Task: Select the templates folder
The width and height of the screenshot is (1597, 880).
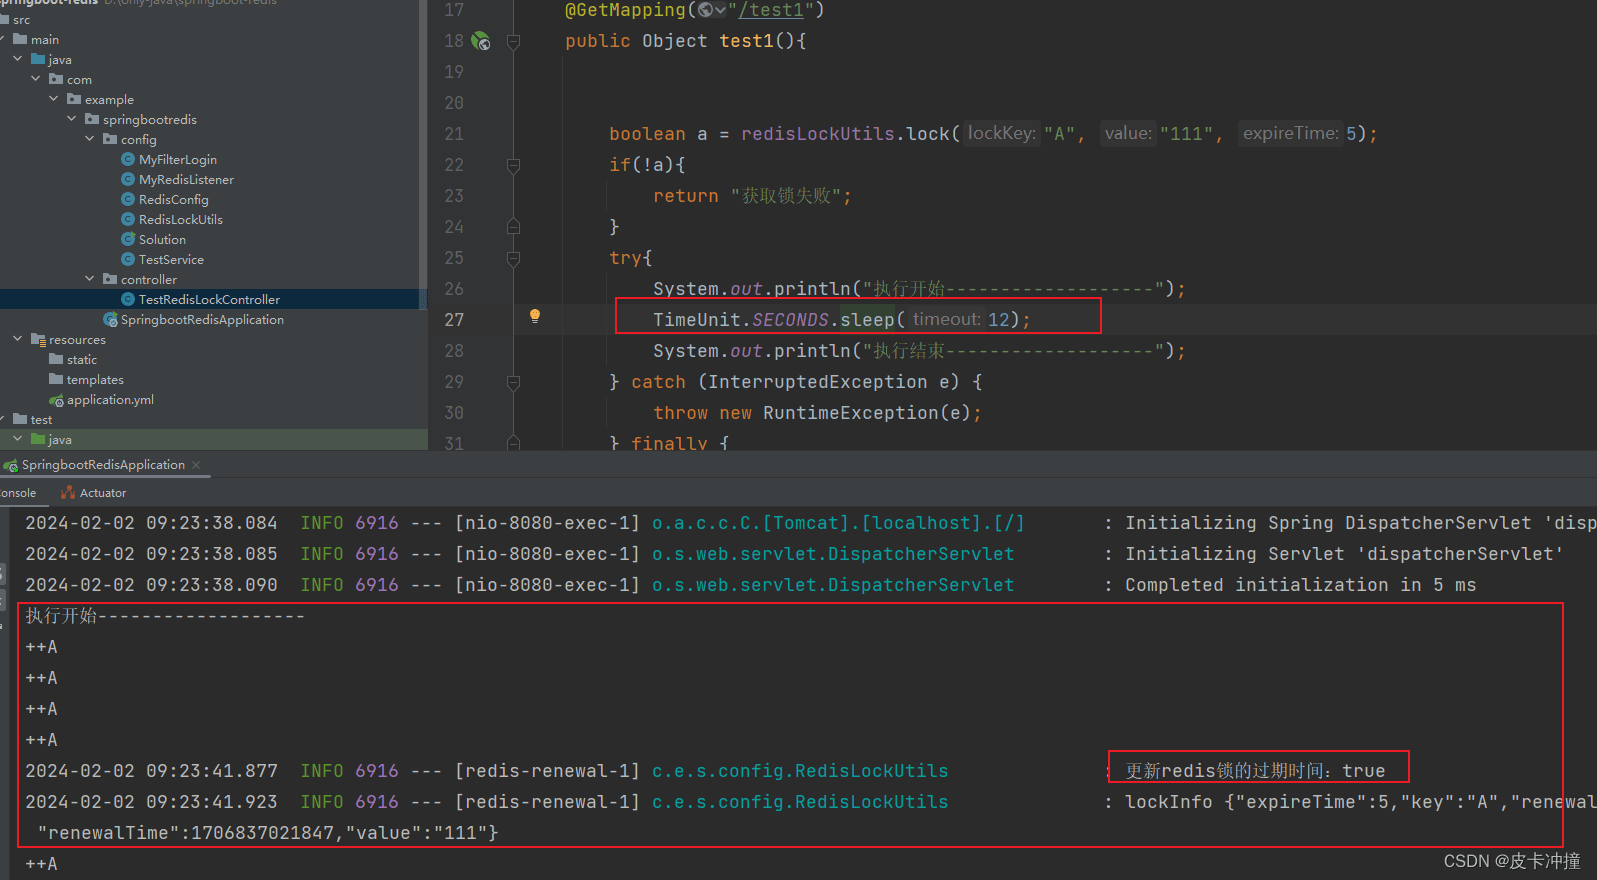Action: click(95, 380)
